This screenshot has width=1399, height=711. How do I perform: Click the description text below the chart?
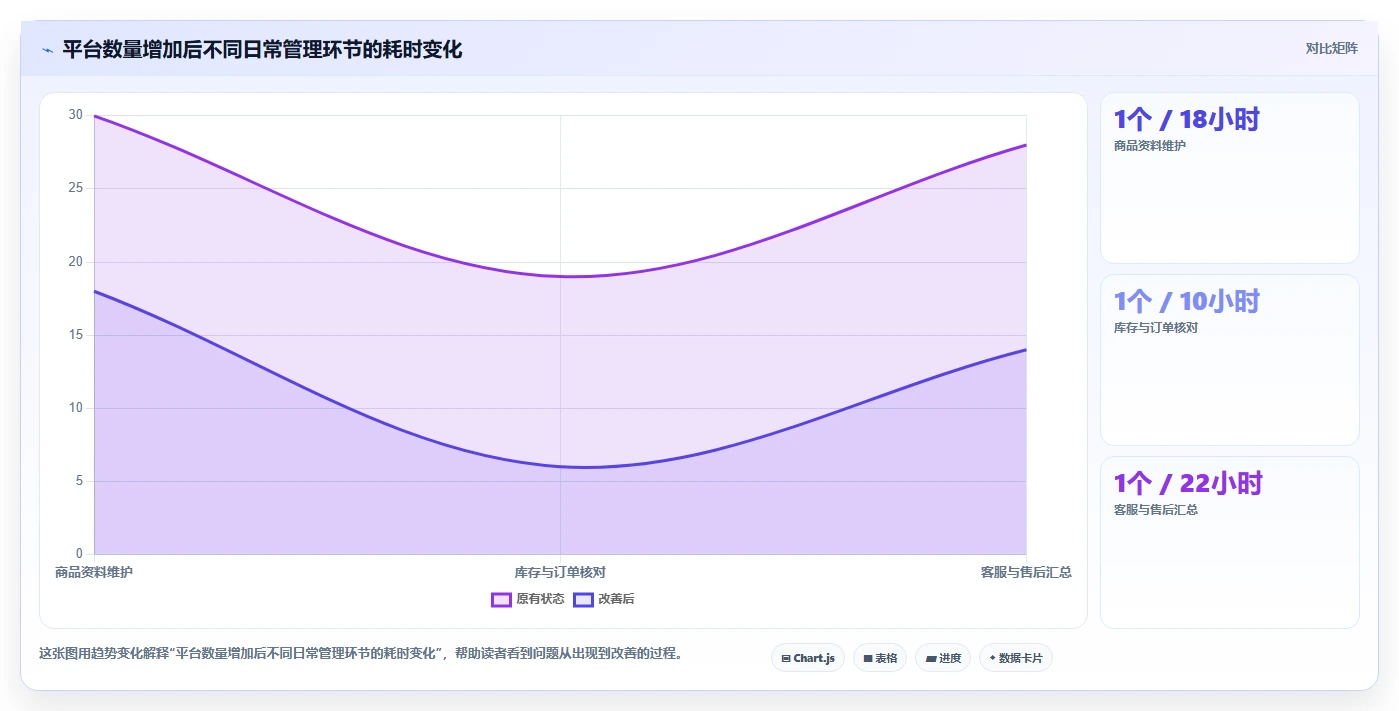pos(361,654)
